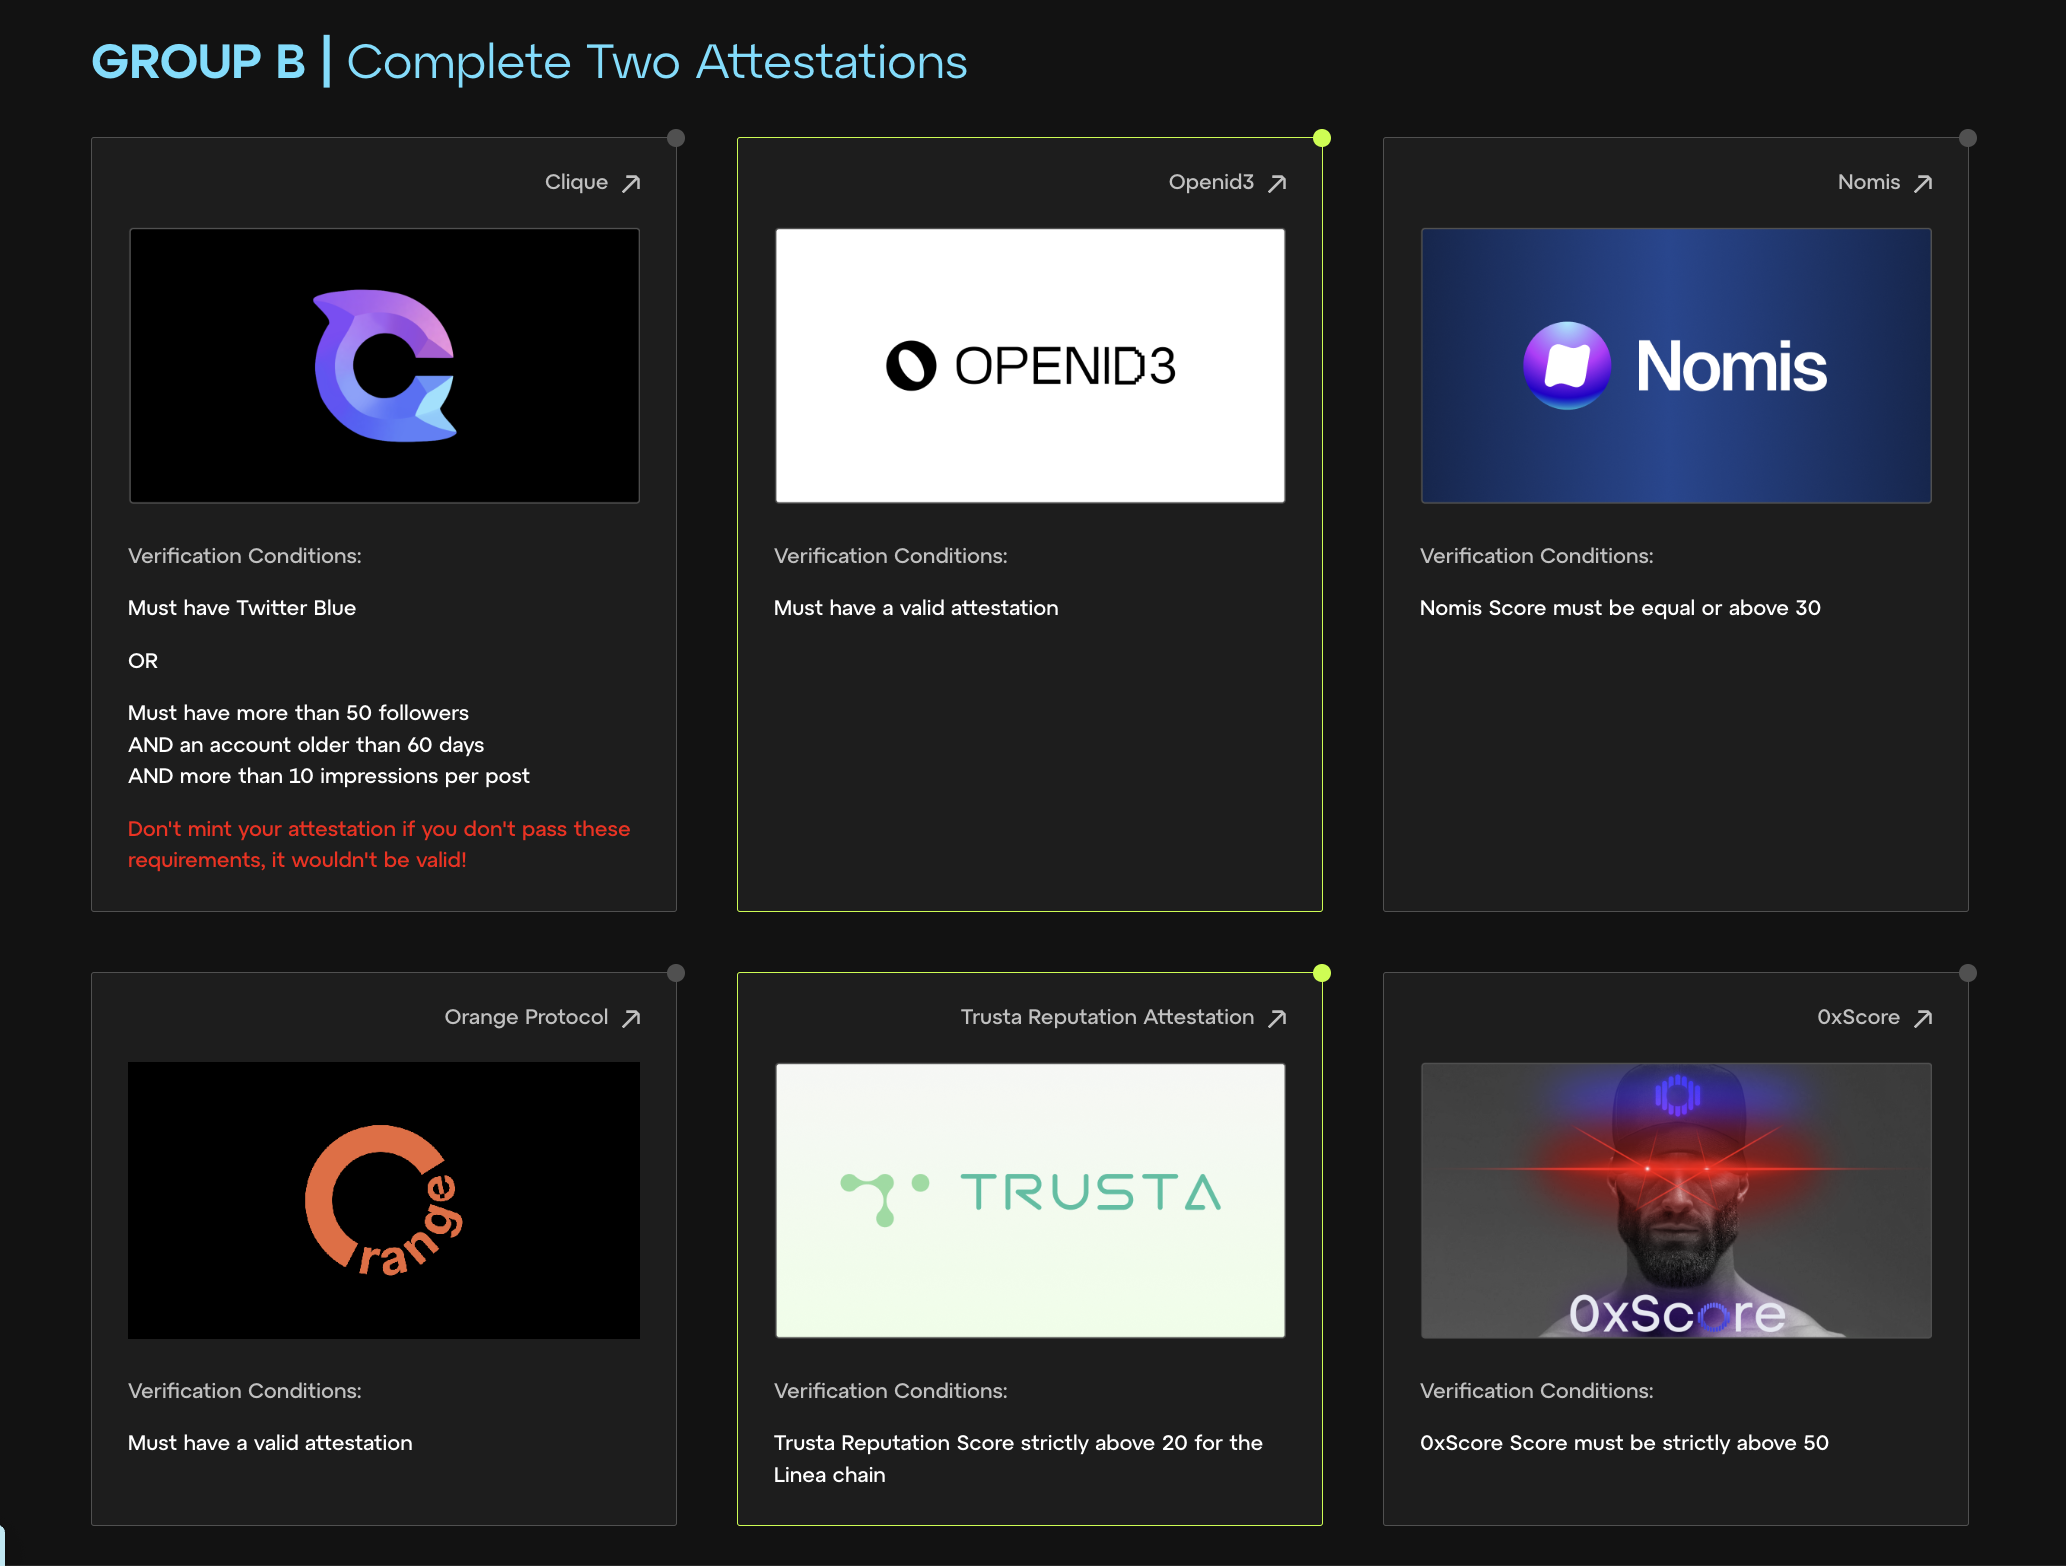Image resolution: width=2066 pixels, height=1566 pixels.
Task: Click the Openid3 link label
Action: 1211,182
